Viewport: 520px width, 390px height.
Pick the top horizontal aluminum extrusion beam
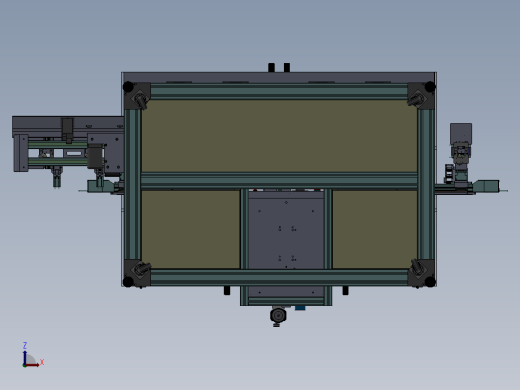(279, 91)
